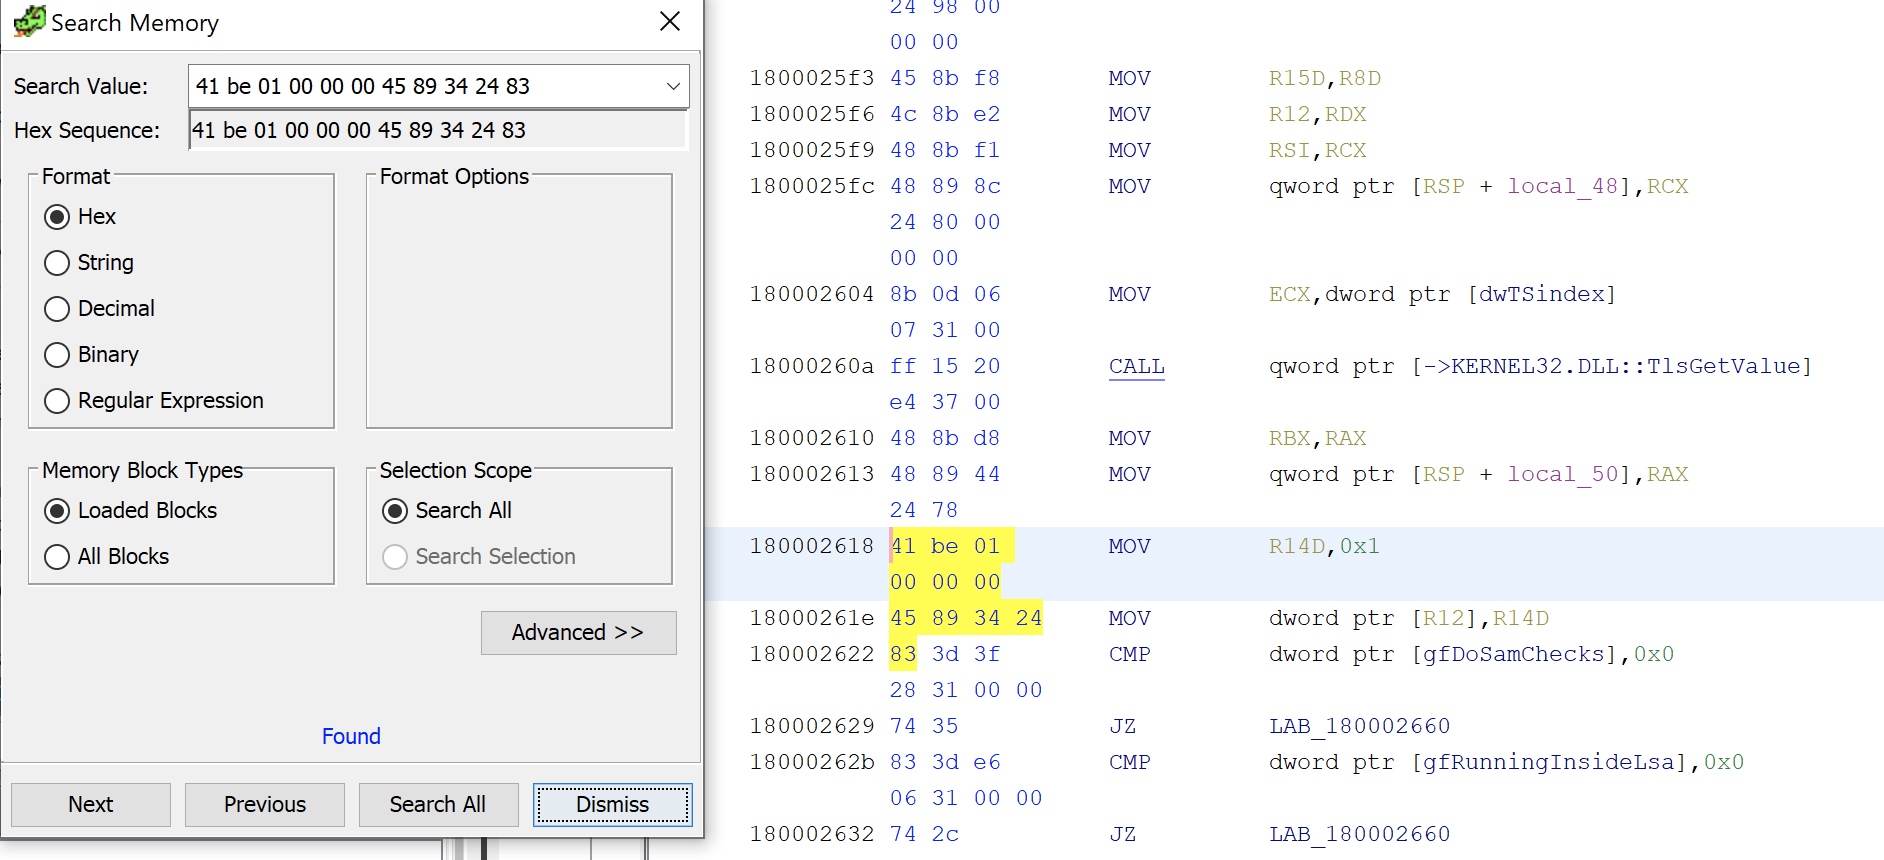Enable Regular Expression search format
Image resolution: width=1884 pixels, height=860 pixels.
[x=57, y=401]
